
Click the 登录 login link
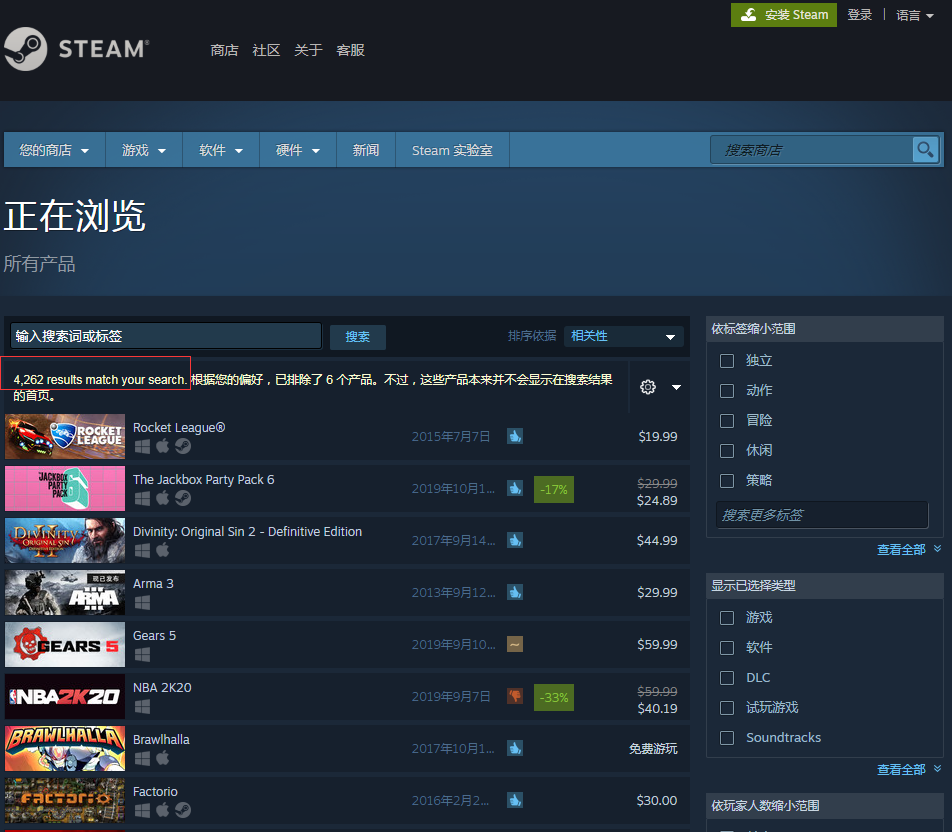860,15
